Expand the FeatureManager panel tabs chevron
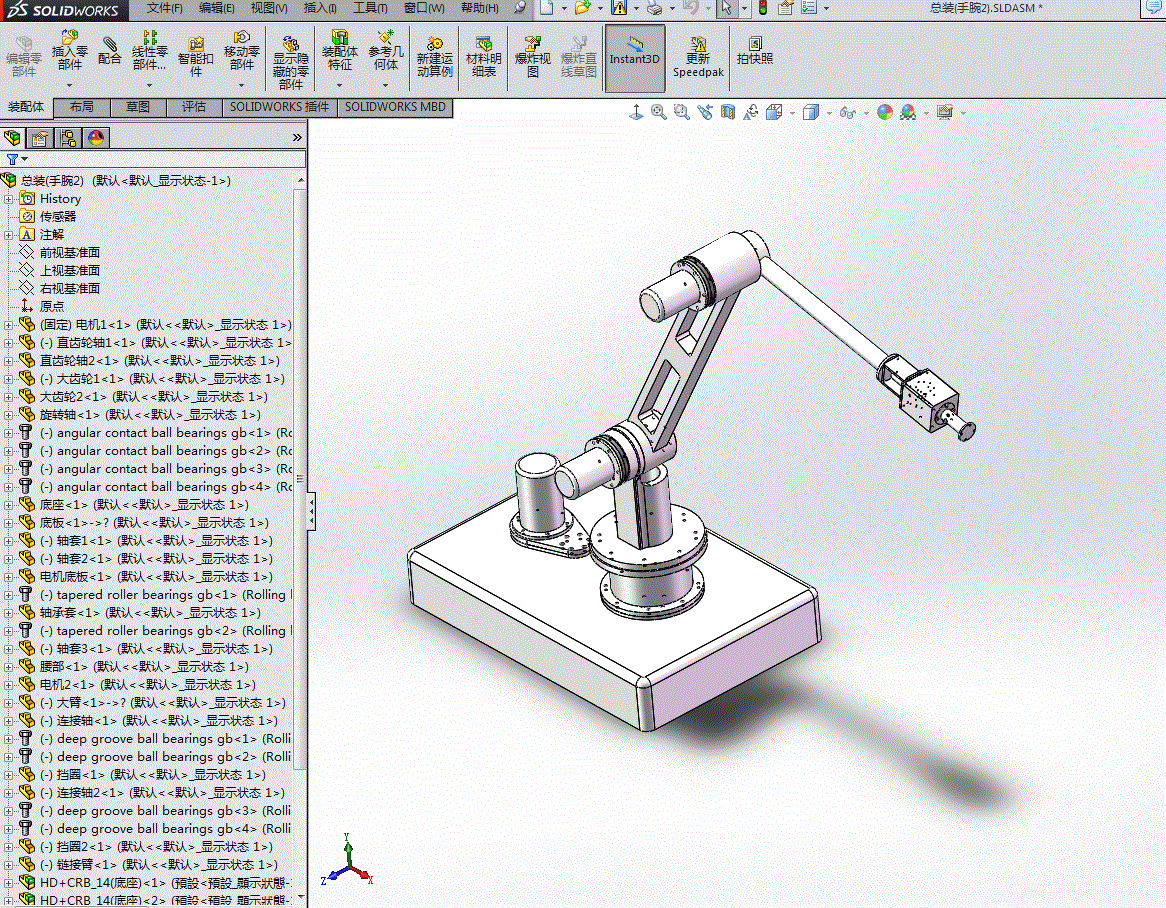 pyautogui.click(x=297, y=138)
